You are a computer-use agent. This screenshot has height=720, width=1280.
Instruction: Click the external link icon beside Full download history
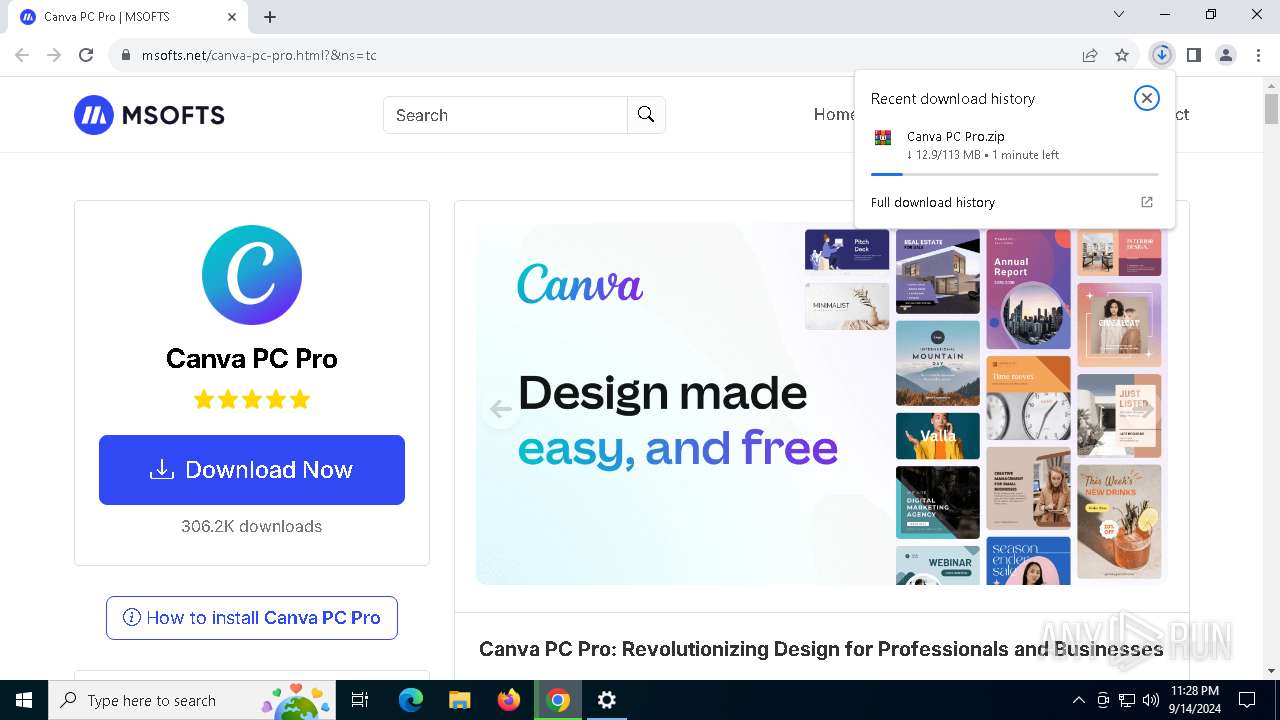click(x=1147, y=202)
